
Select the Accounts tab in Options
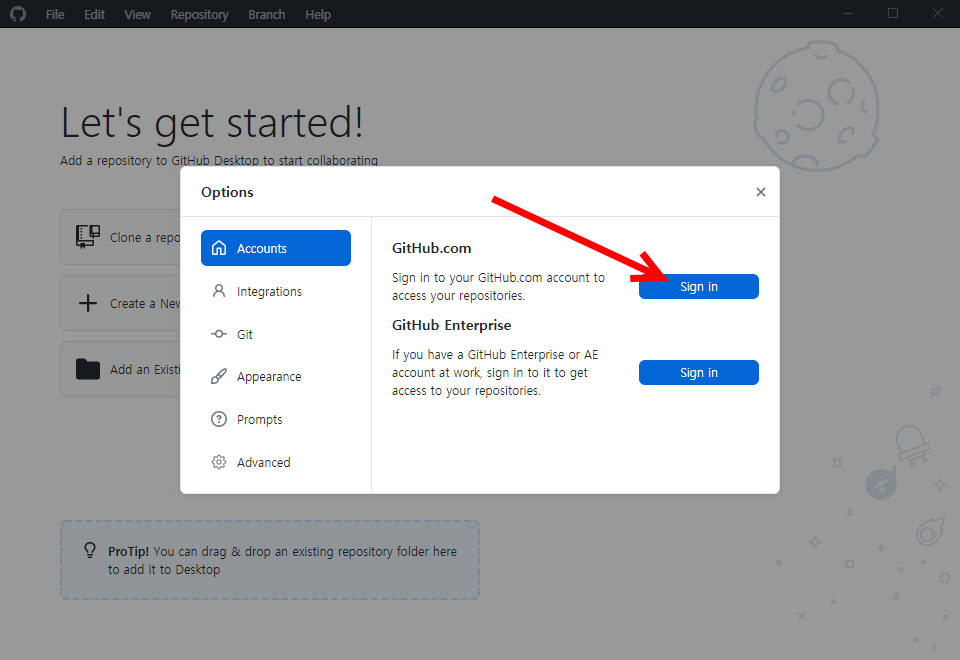276,248
